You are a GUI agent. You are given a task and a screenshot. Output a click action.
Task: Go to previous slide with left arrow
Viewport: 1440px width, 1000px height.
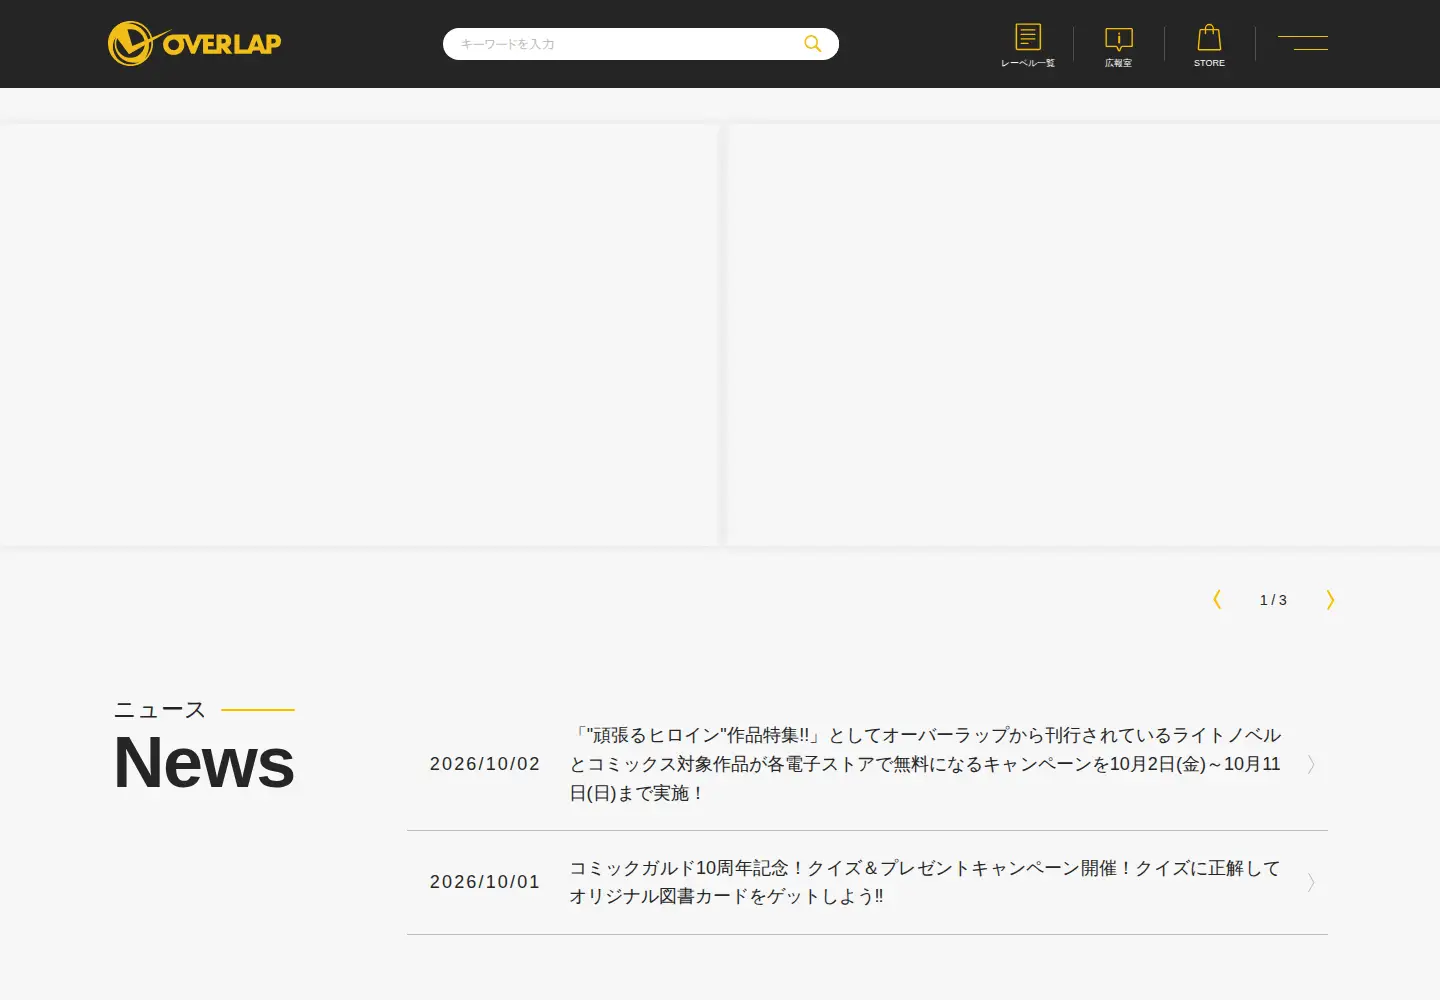tap(1217, 599)
